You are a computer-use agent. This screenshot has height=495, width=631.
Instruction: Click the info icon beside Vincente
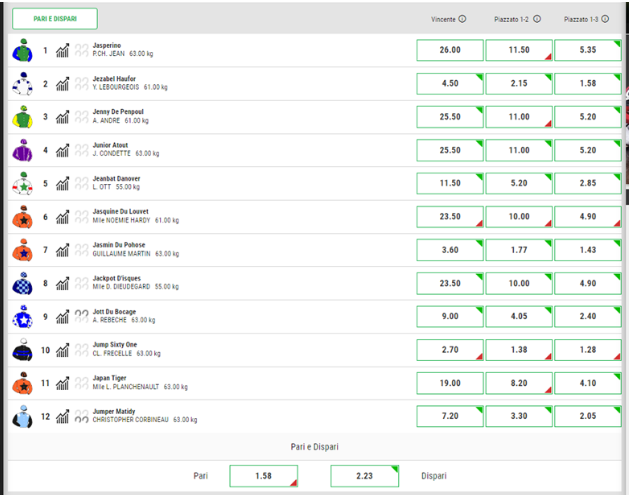(x=462, y=19)
